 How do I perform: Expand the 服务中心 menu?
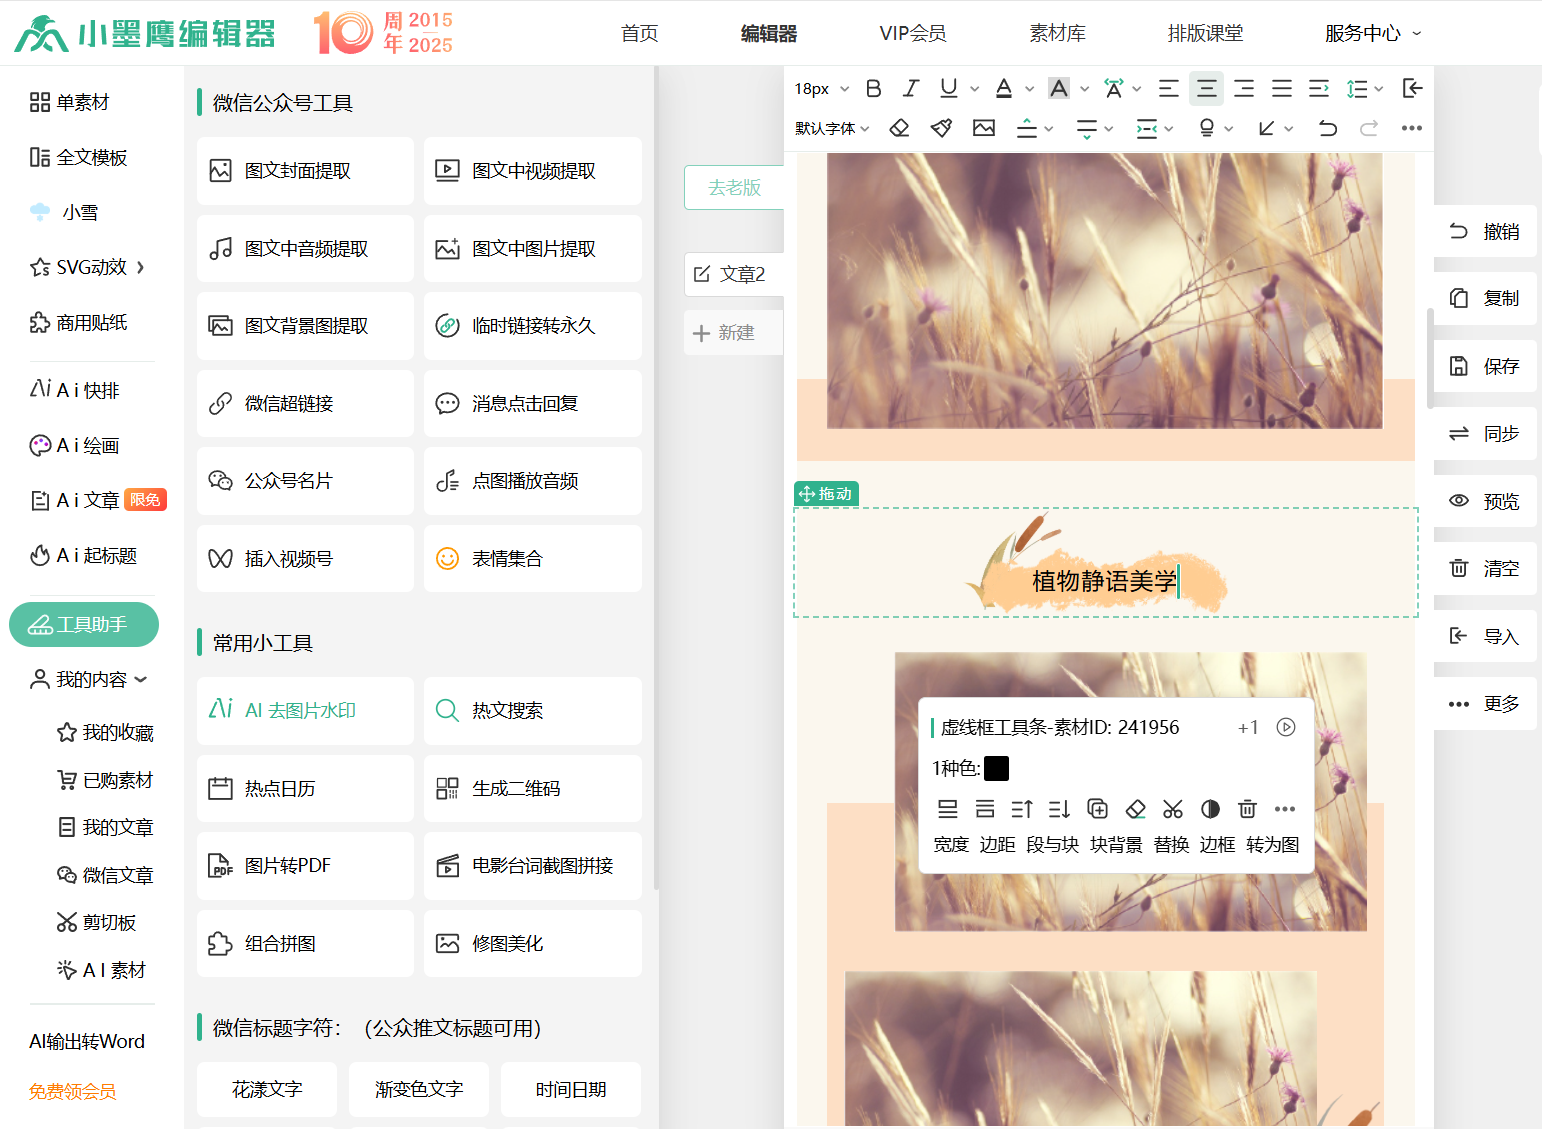pyautogui.click(x=1372, y=33)
